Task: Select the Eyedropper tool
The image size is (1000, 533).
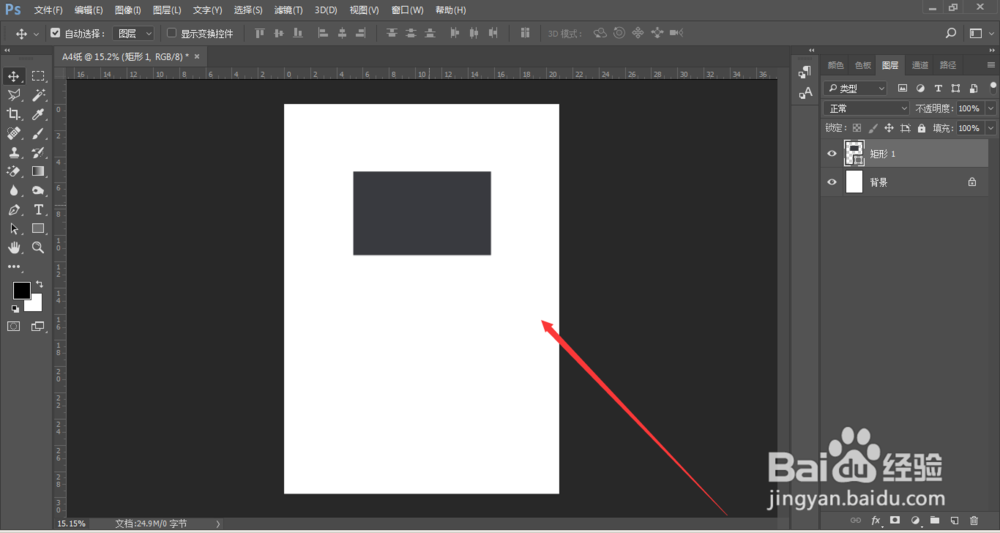Action: (x=38, y=115)
